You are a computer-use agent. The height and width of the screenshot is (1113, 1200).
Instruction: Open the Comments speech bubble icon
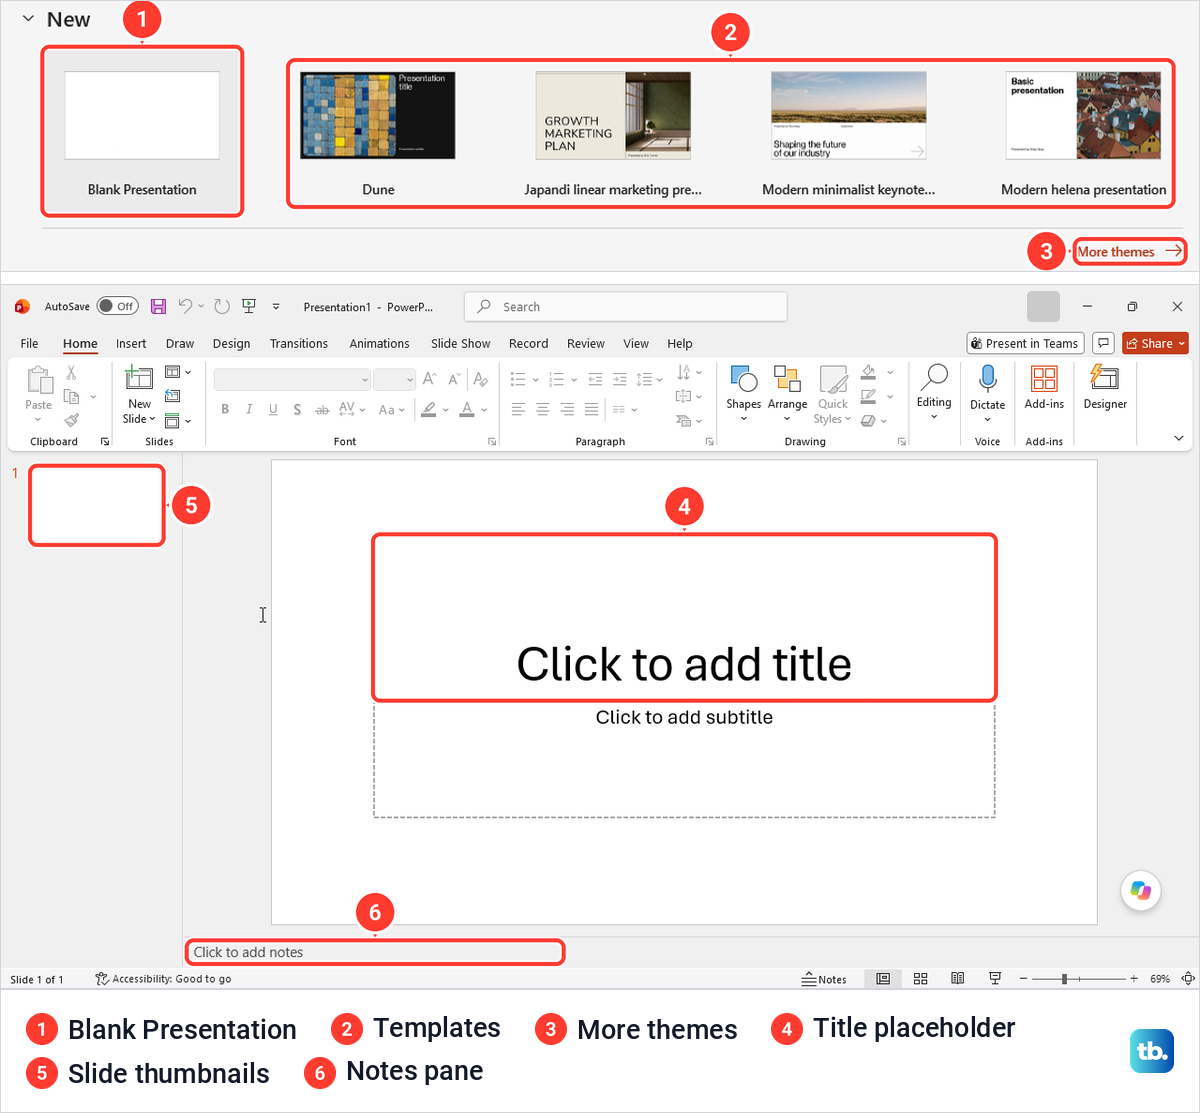pos(1103,343)
